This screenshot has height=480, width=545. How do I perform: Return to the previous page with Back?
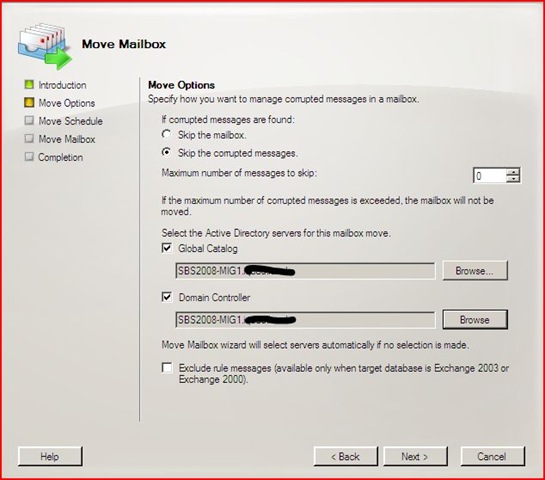345,456
